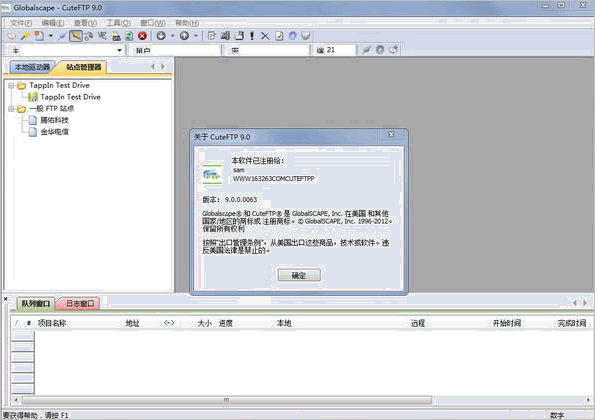The width and height of the screenshot is (595, 420).
Task: Click the connect plug icon in quick connect bar
Action: pos(366,50)
